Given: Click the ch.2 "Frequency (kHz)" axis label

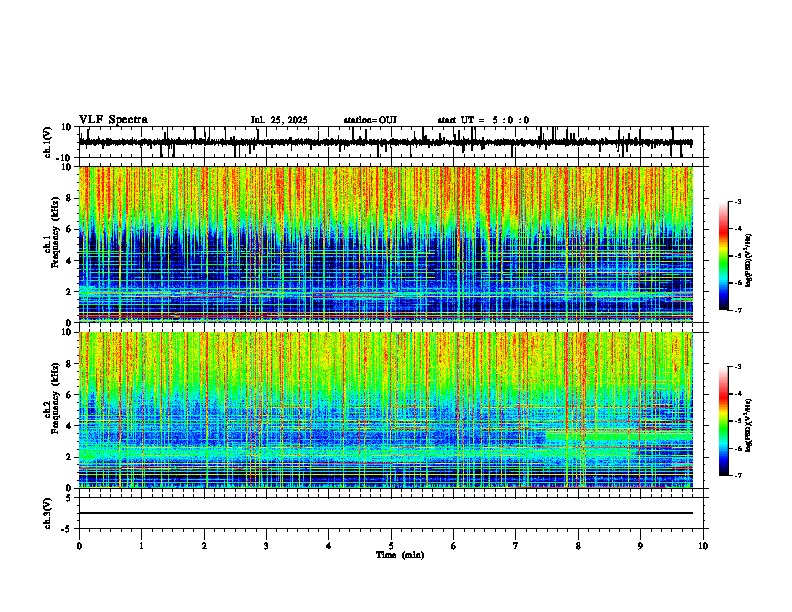Looking at the screenshot, I should 55,398.
